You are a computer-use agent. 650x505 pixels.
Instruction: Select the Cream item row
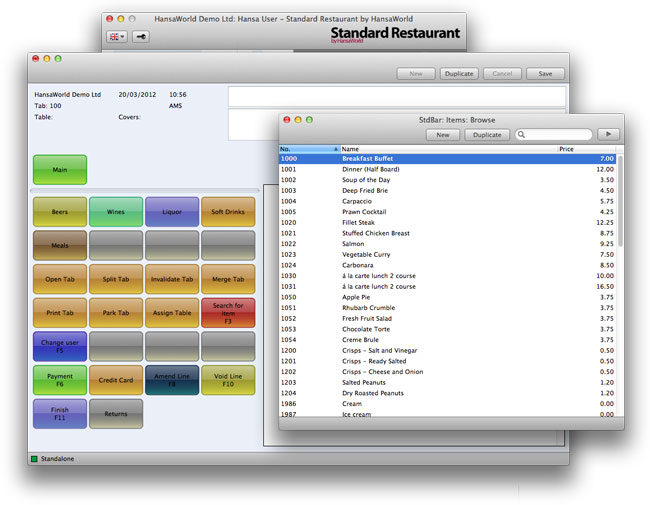click(x=448, y=404)
